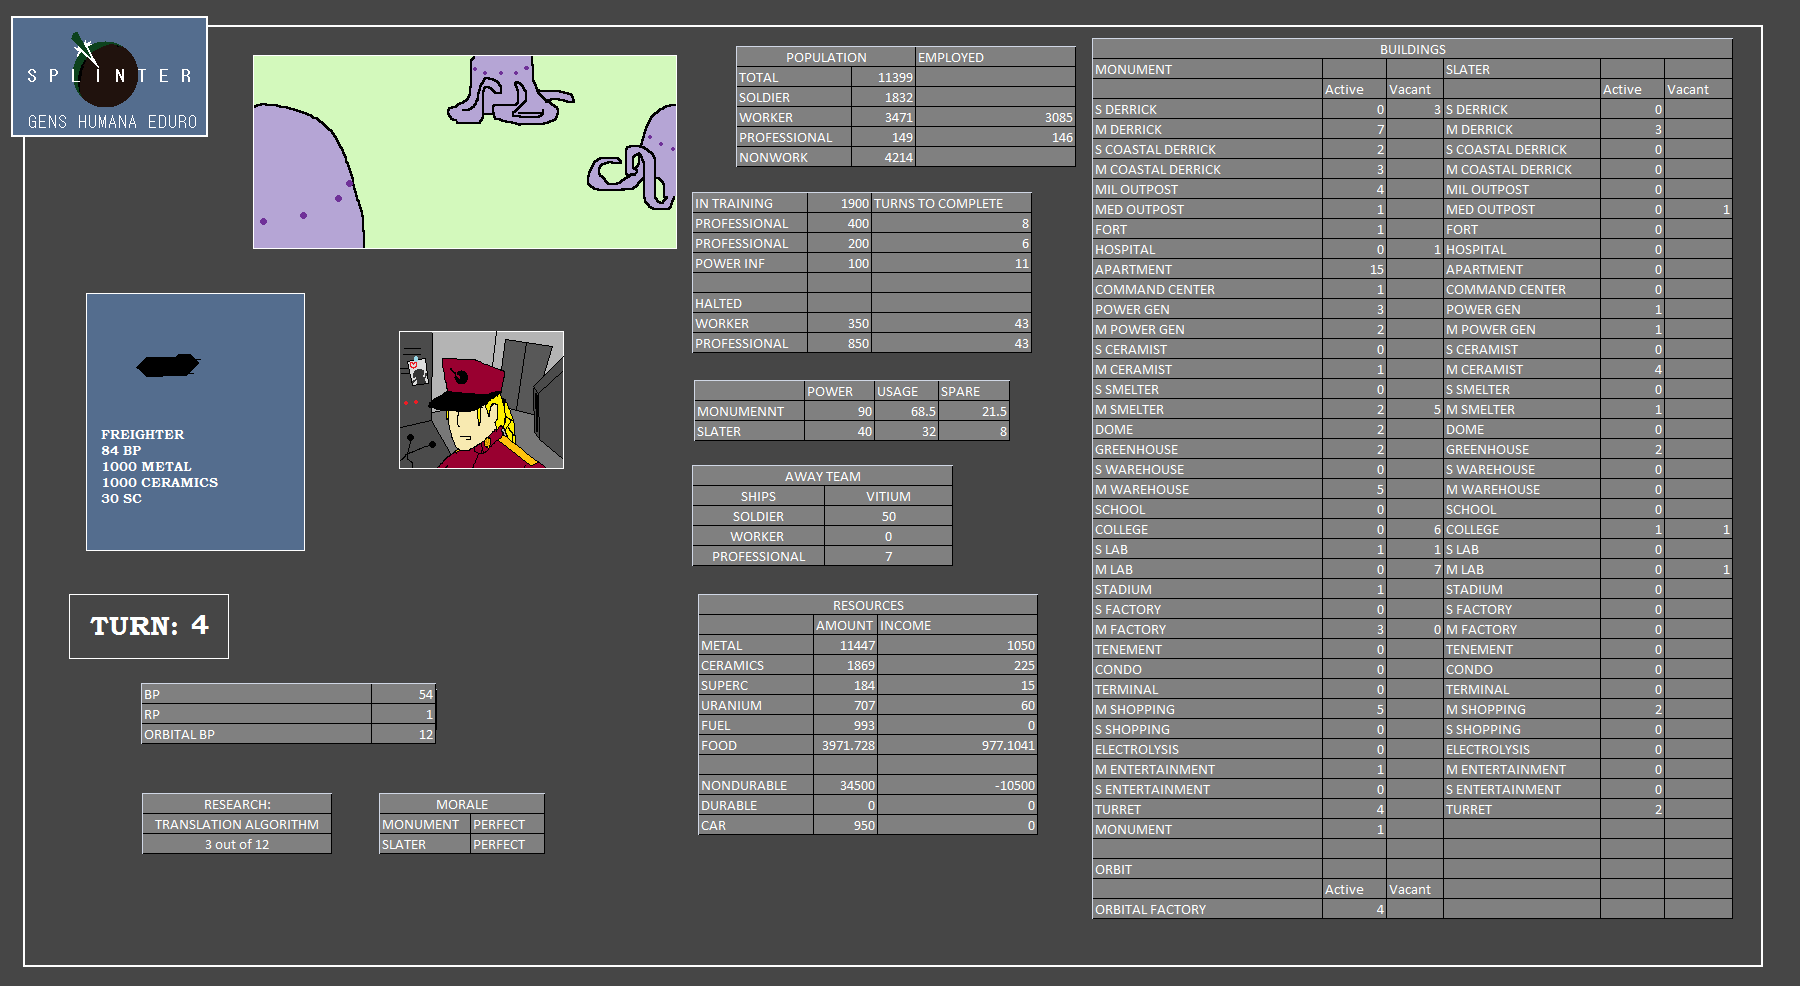Select Monument APARTMENT active count 15

(1354, 269)
